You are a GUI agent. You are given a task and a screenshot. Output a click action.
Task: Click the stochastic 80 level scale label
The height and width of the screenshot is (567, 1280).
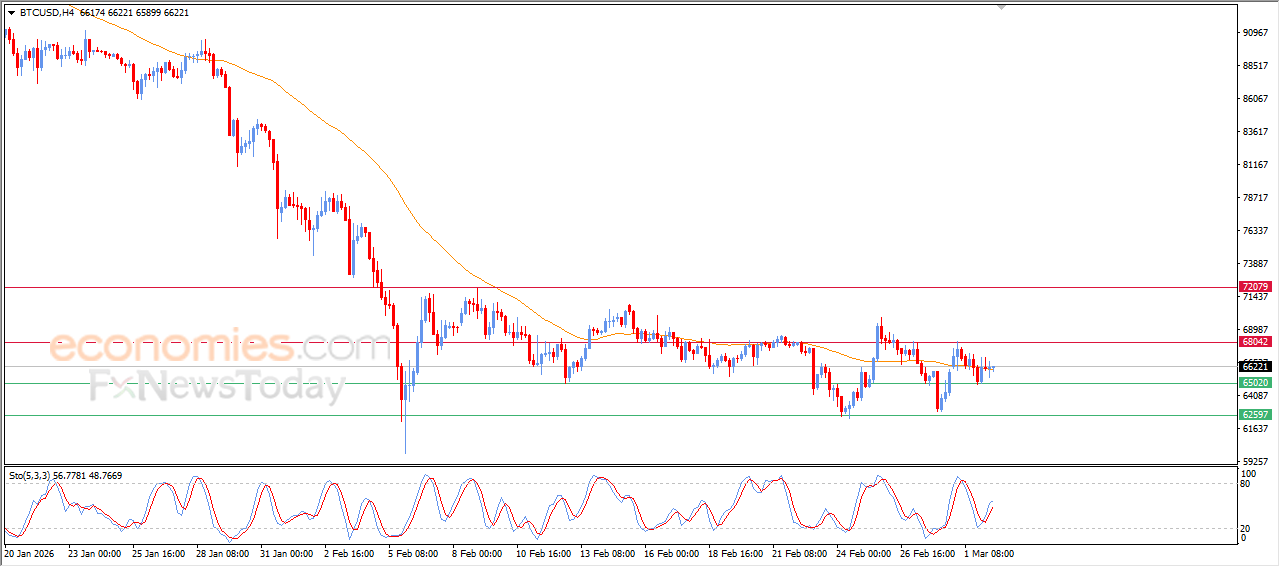(x=1246, y=484)
